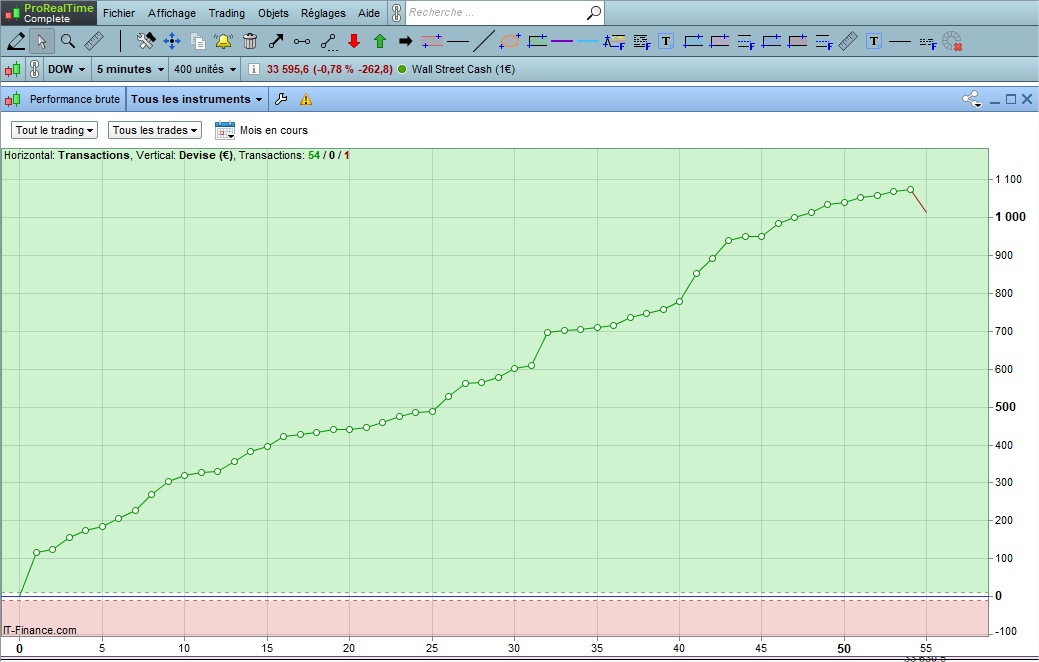The height and width of the screenshot is (662, 1039).
Task: Open the share icon in panel header
Action: point(971,99)
